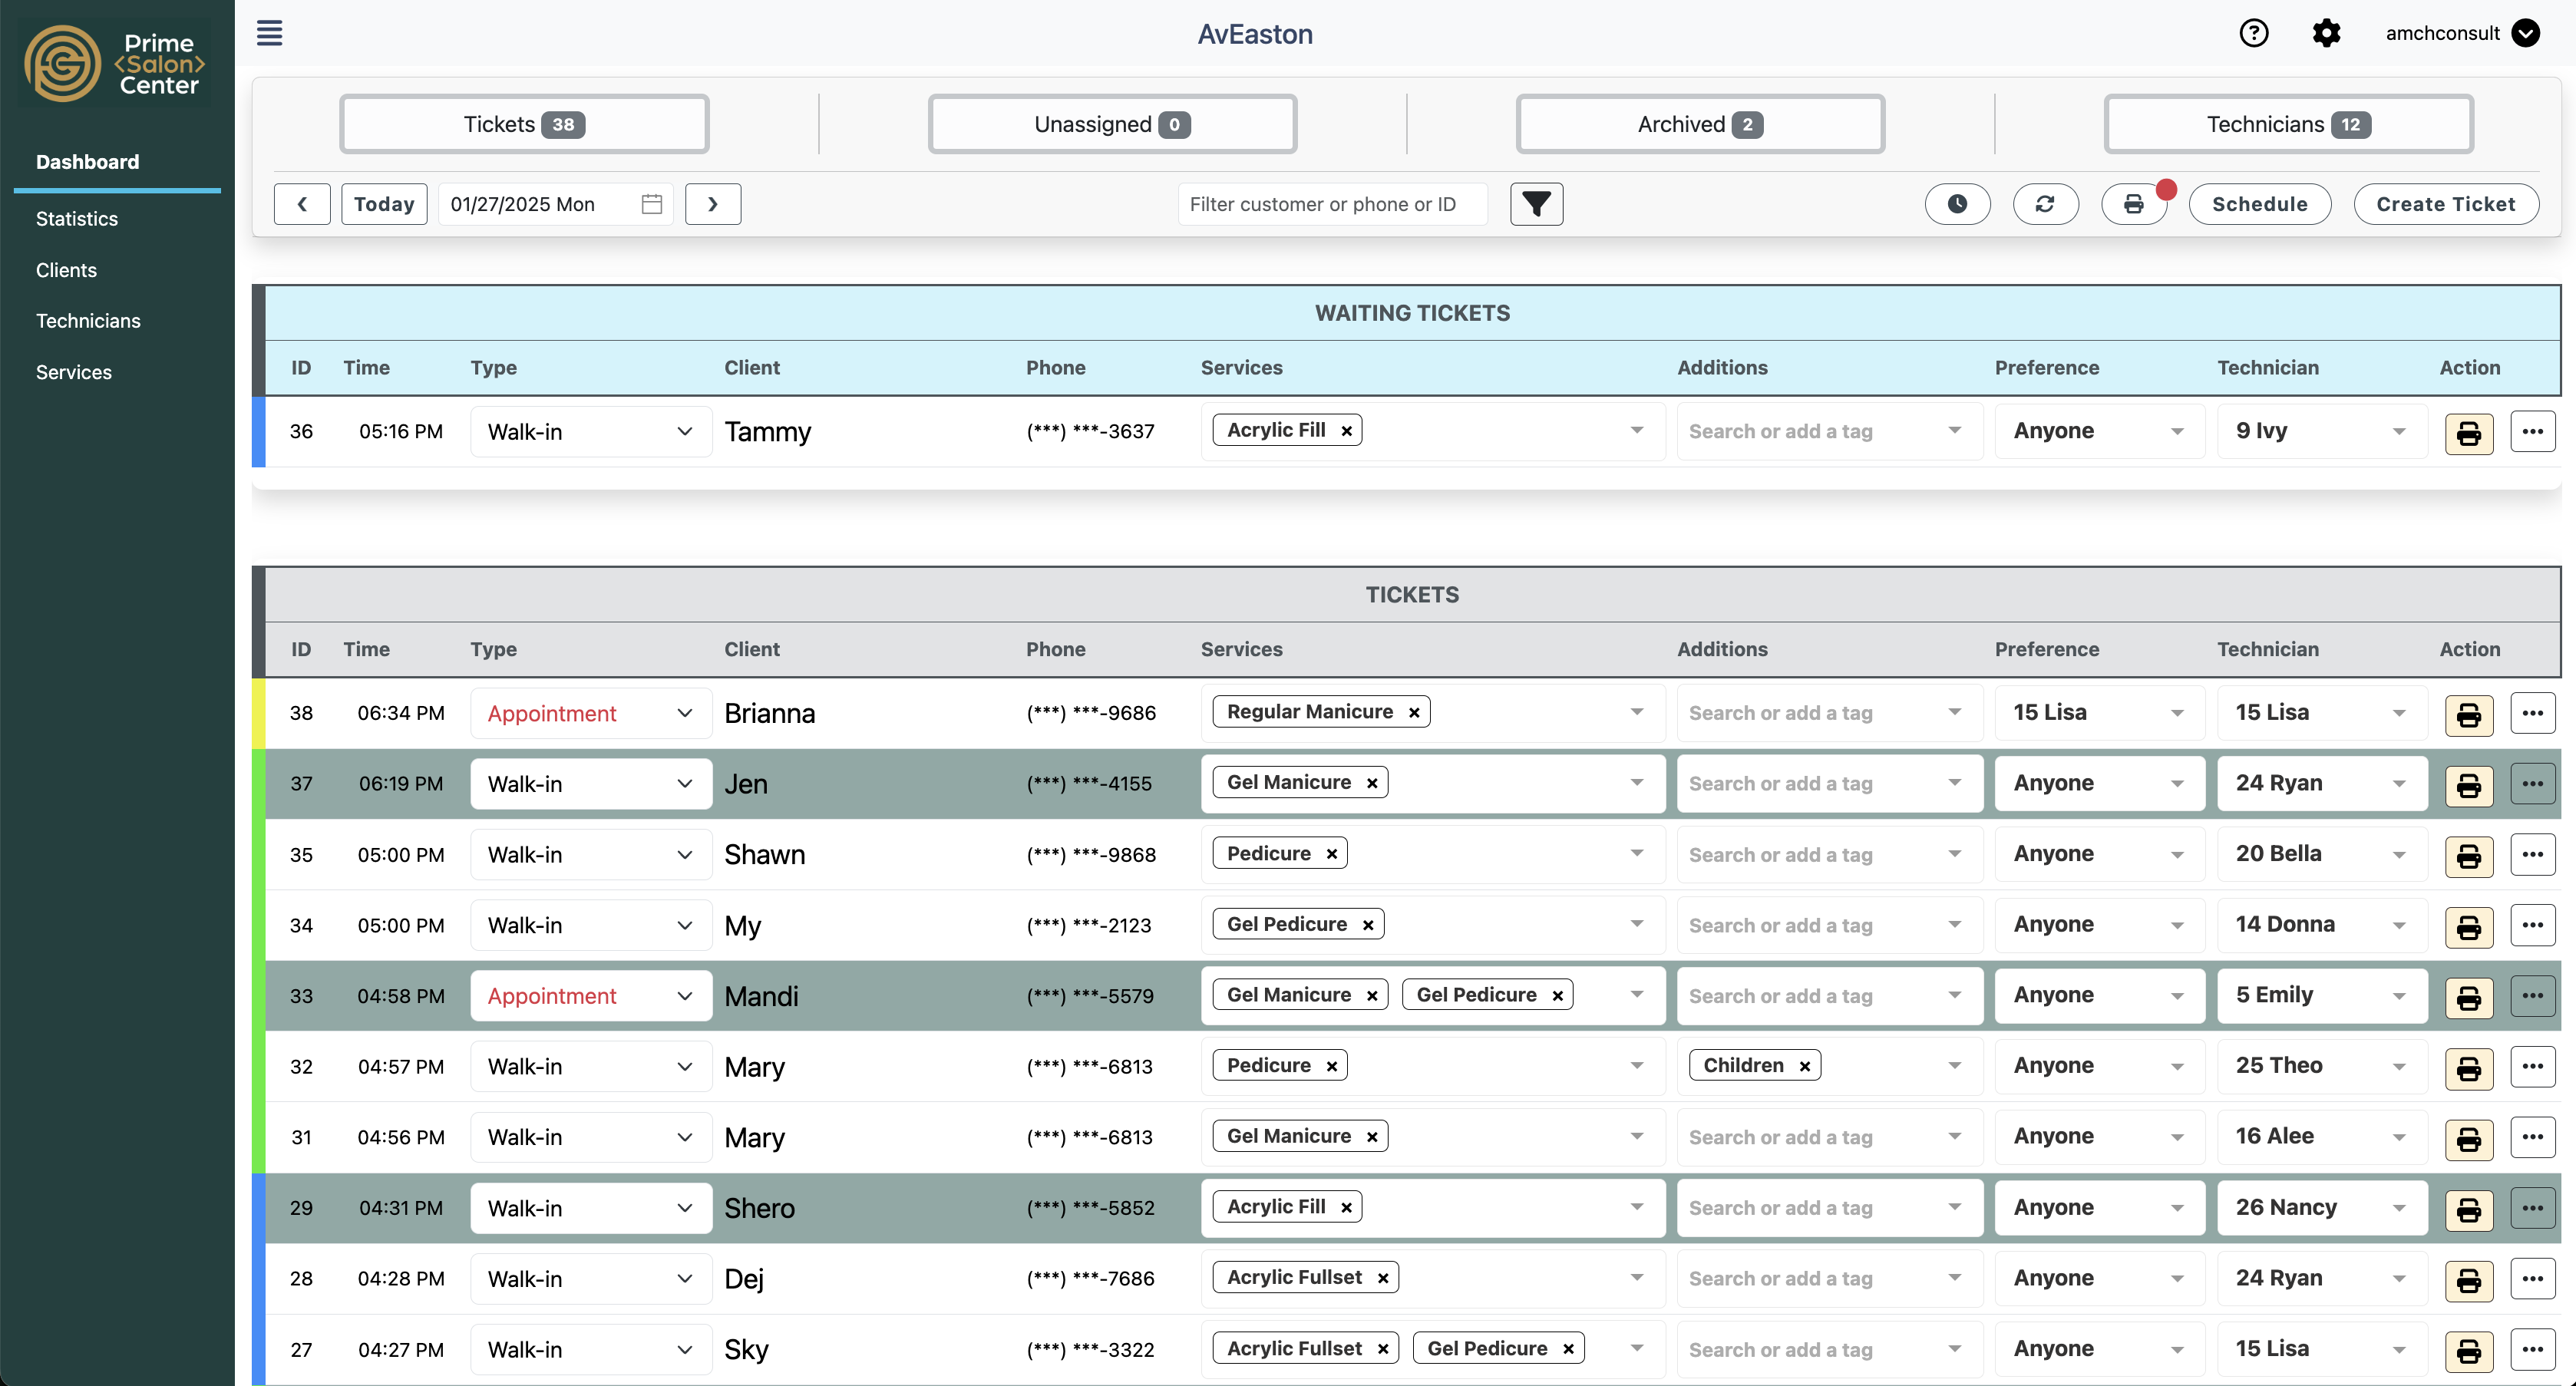The width and height of the screenshot is (2576, 1386).
Task: Click the hamburger menu icon
Action: point(269,33)
